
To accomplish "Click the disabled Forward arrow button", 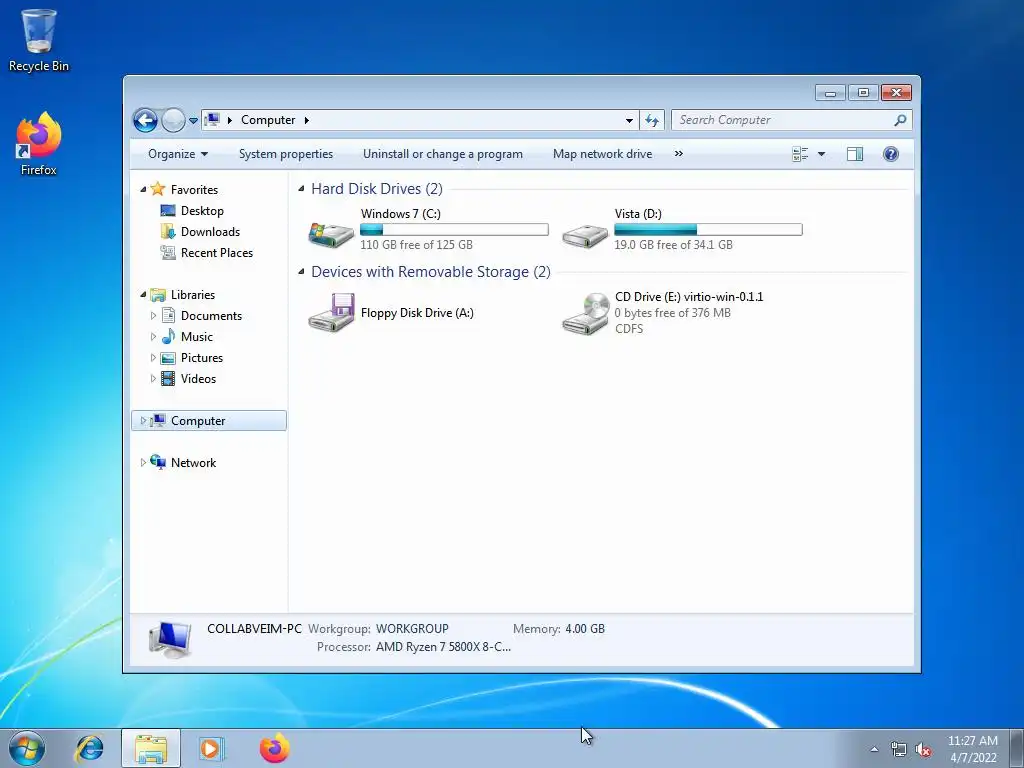I will click(173, 120).
